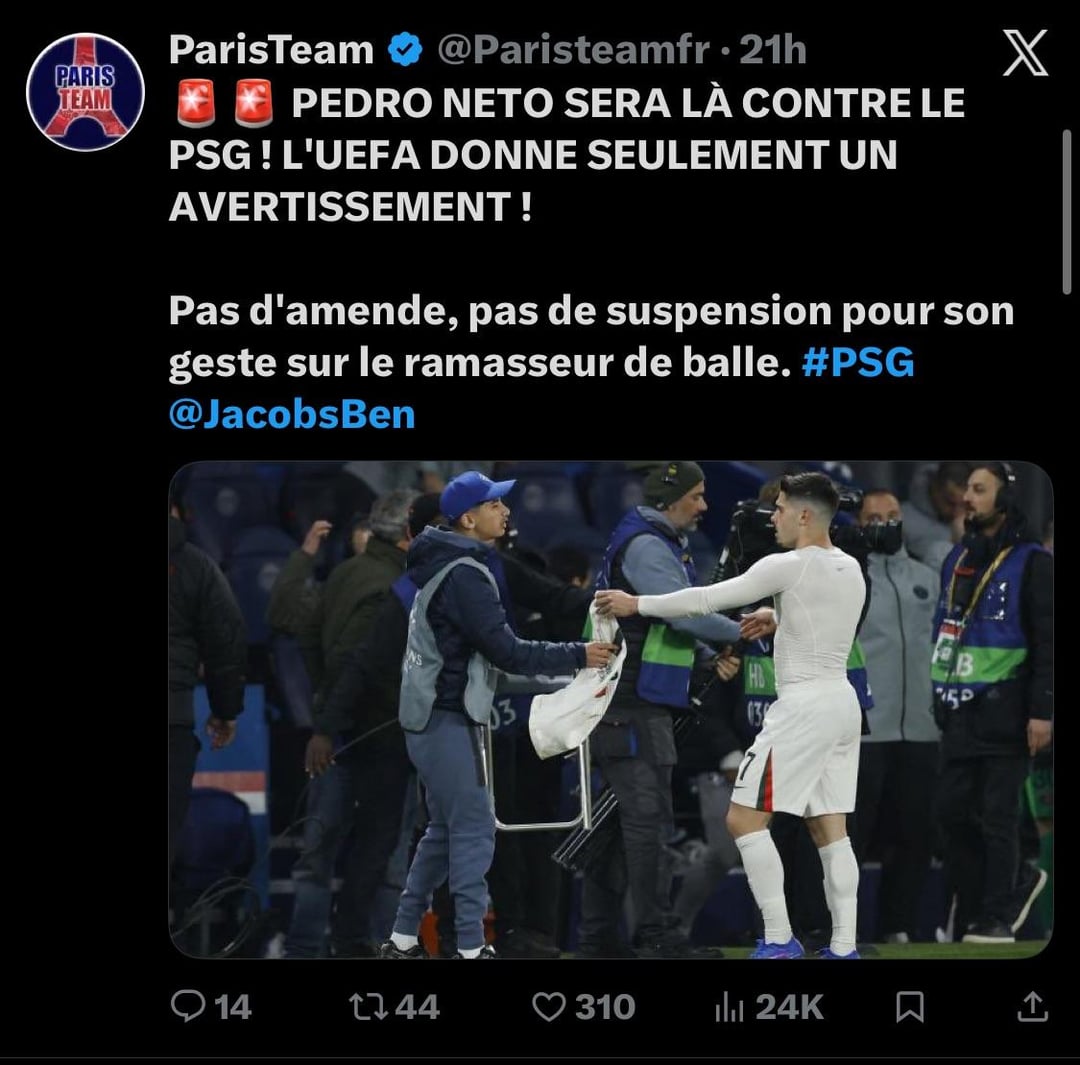Open replies via the comment icon
The image size is (1080, 1065).
point(187,1006)
